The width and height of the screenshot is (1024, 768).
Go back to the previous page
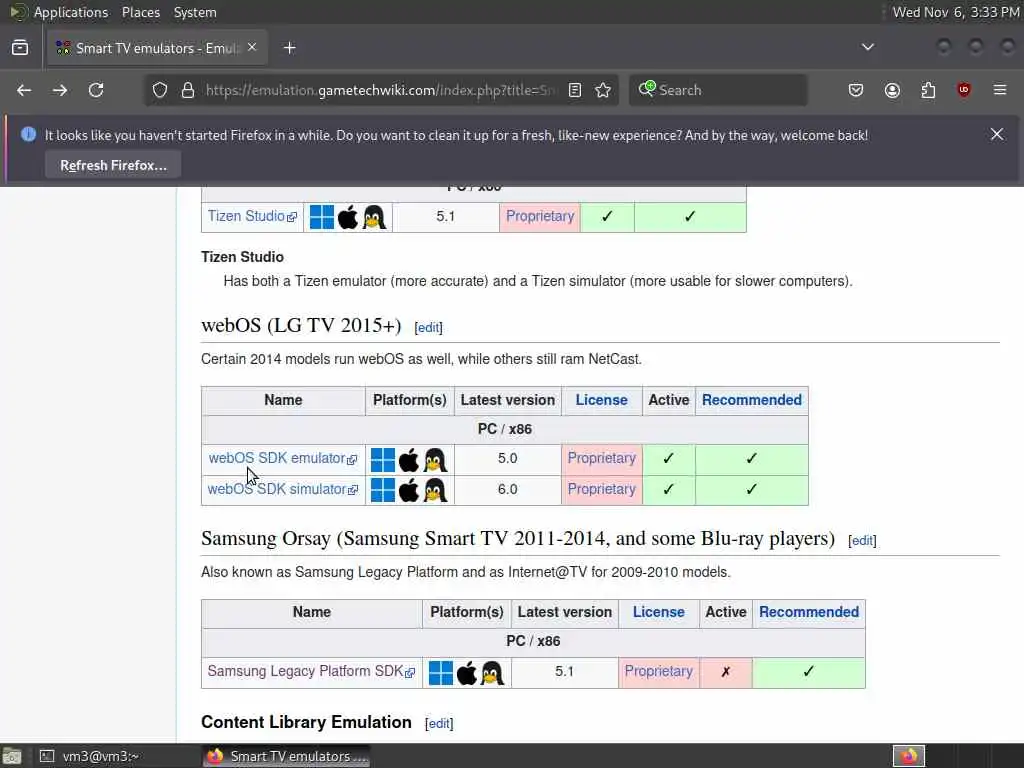tap(24, 90)
